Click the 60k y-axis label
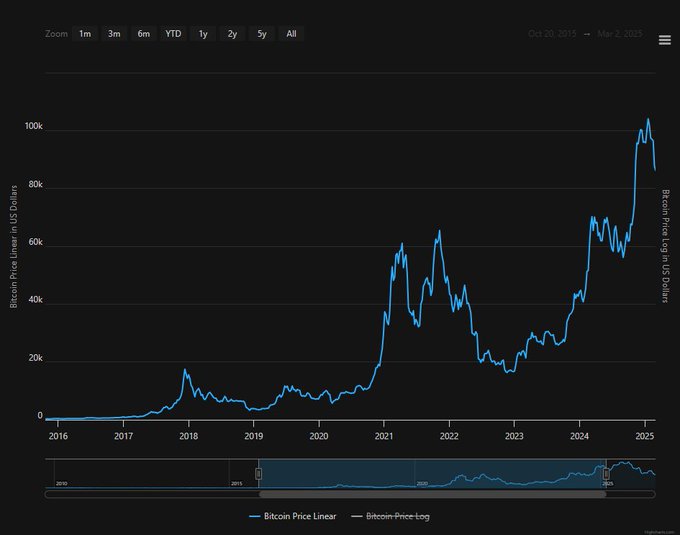The width and height of the screenshot is (680, 535). point(36,242)
